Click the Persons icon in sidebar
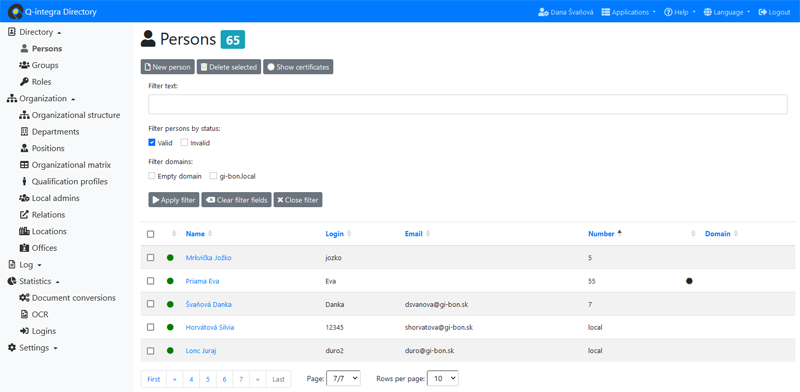Viewport: 800px width, 392px height. tap(24, 49)
